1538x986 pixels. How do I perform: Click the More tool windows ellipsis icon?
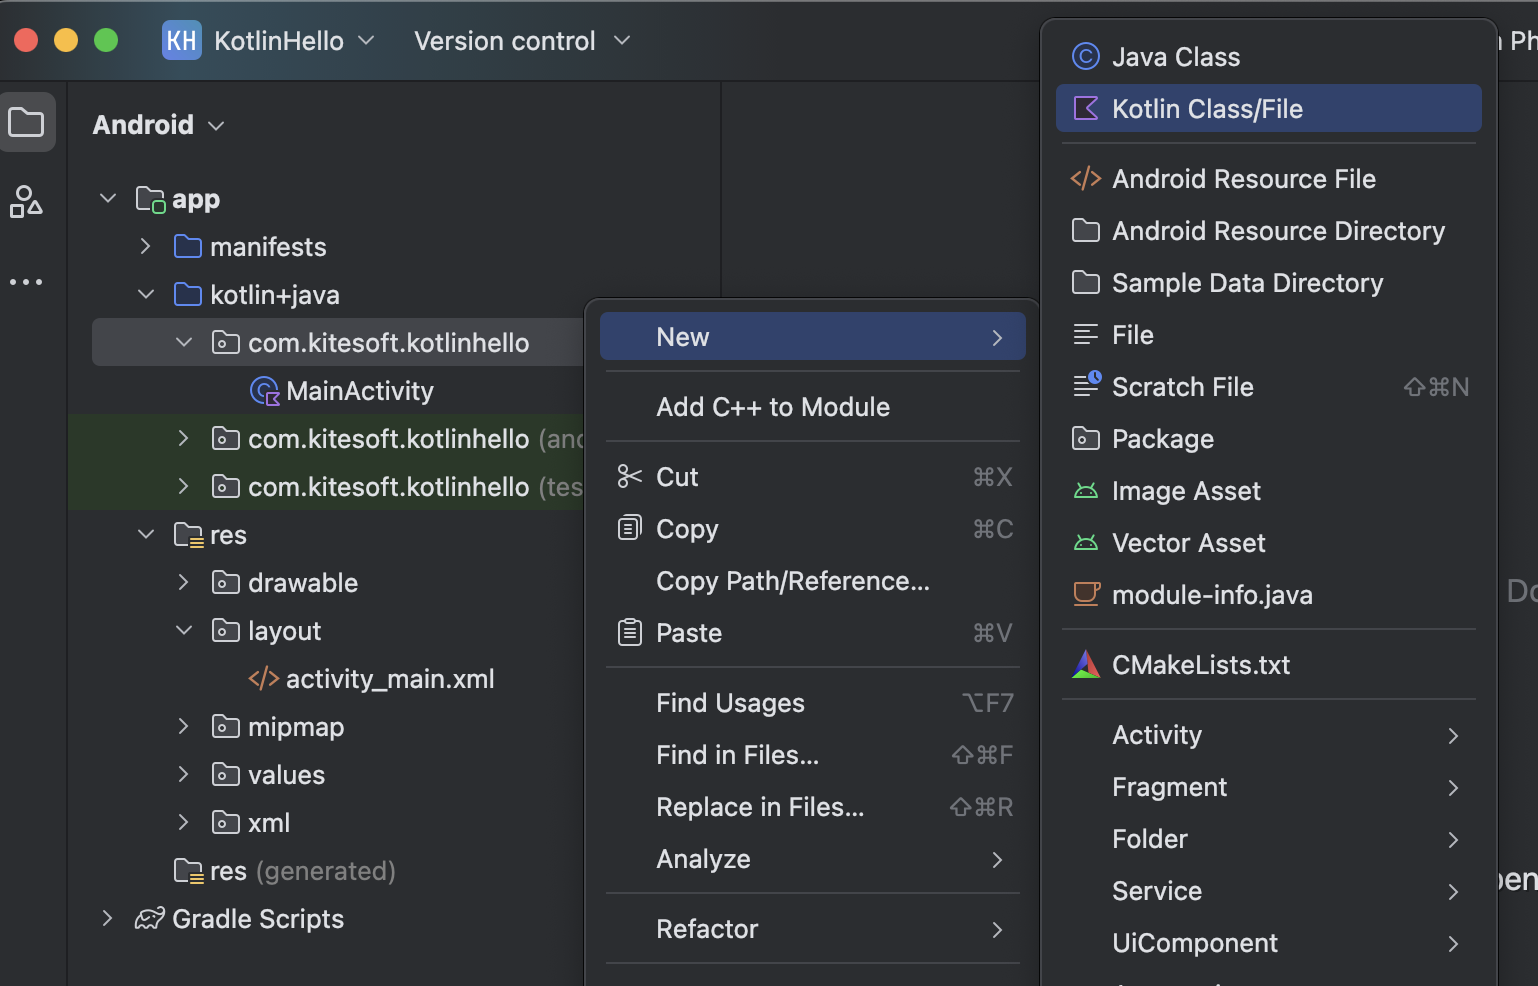26,282
